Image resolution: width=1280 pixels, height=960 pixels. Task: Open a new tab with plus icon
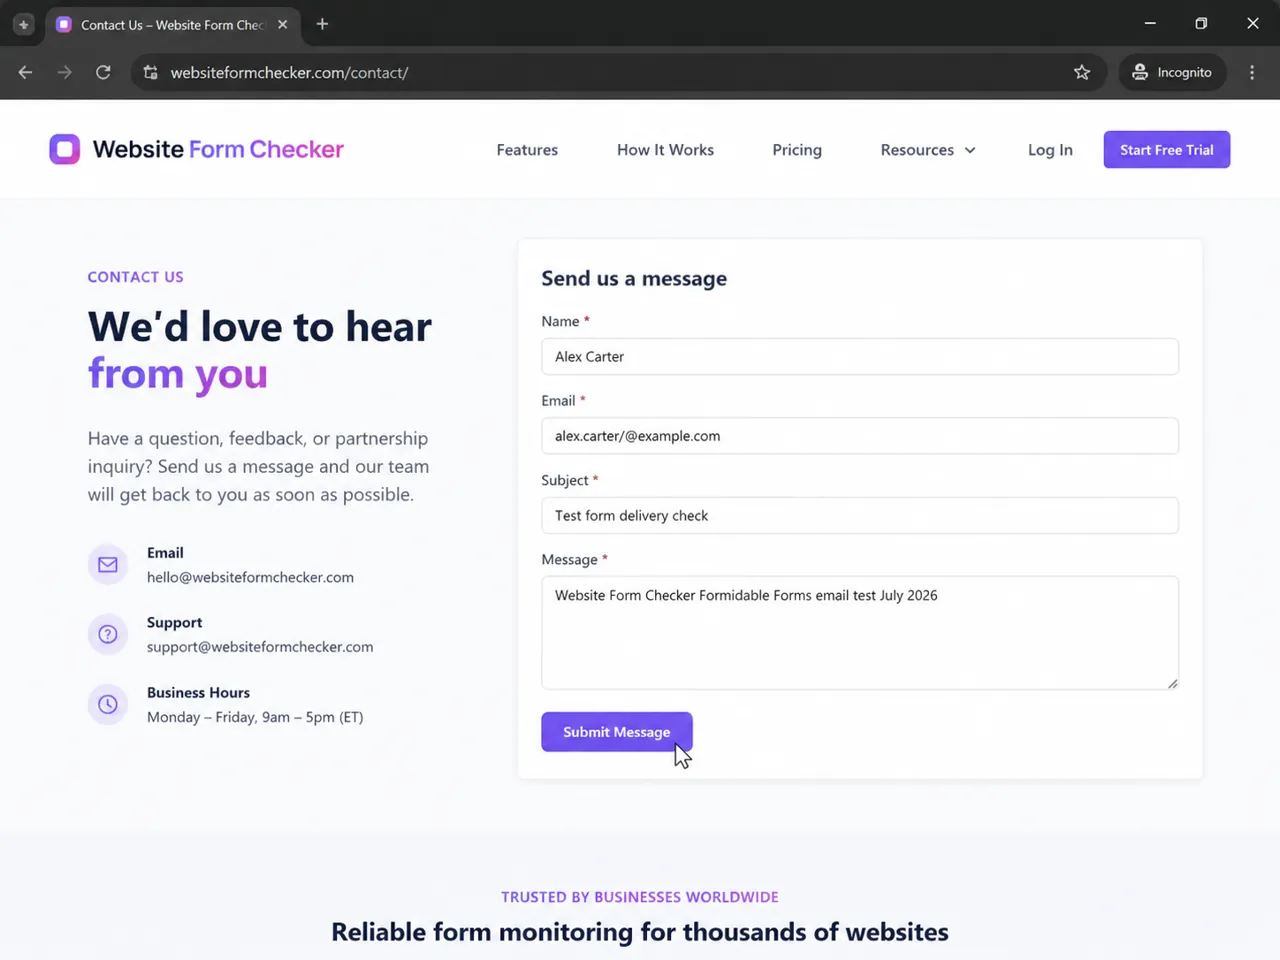click(322, 24)
